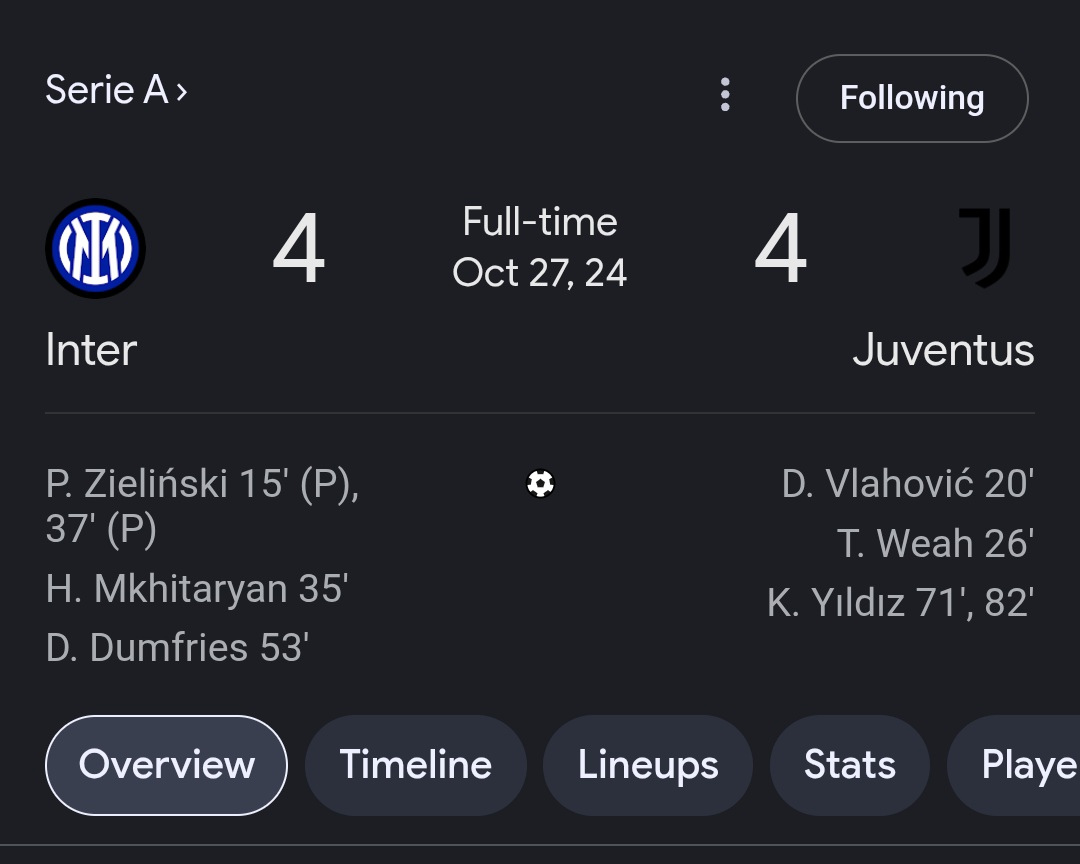Click scorer K. Yıldız 71', 82'
This screenshot has height=864, width=1080.
point(899,603)
